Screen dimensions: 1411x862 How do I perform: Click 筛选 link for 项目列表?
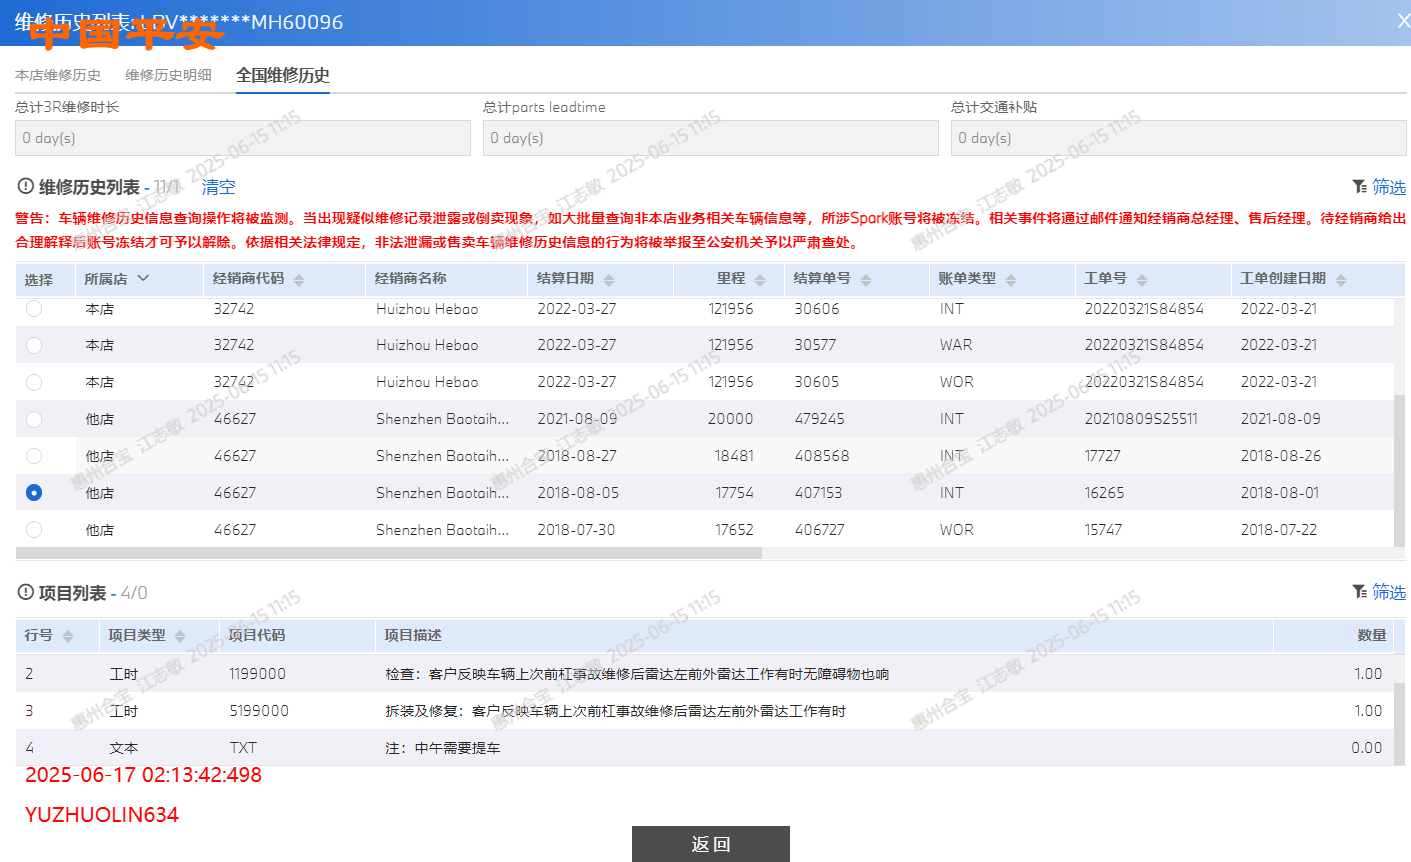click(1389, 592)
